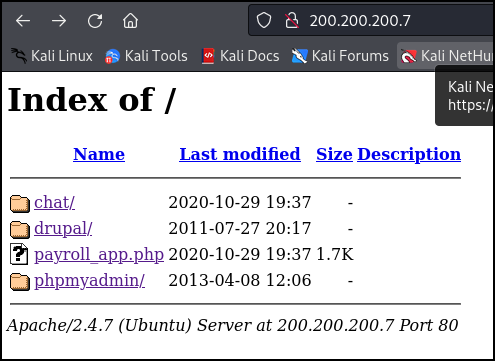Image resolution: width=495 pixels, height=361 pixels.
Task: Go back using the browser back arrow
Action: point(23,21)
